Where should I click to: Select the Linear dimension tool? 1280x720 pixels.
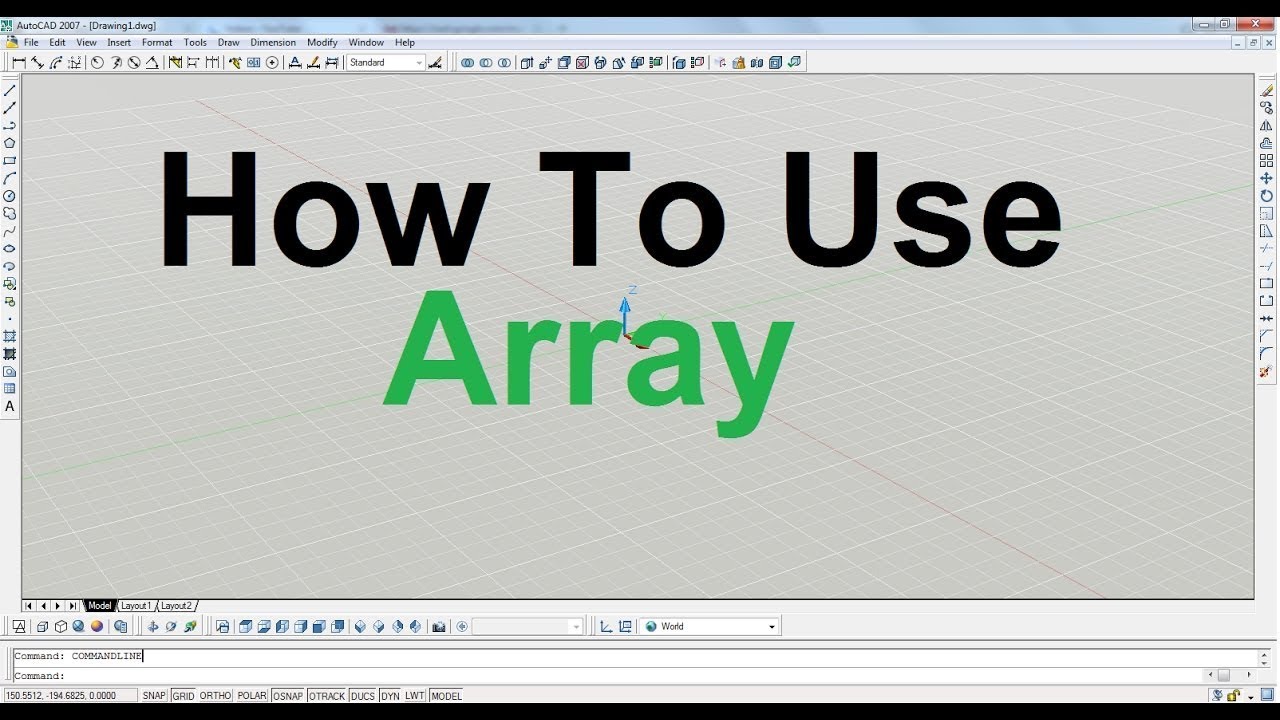pos(19,62)
